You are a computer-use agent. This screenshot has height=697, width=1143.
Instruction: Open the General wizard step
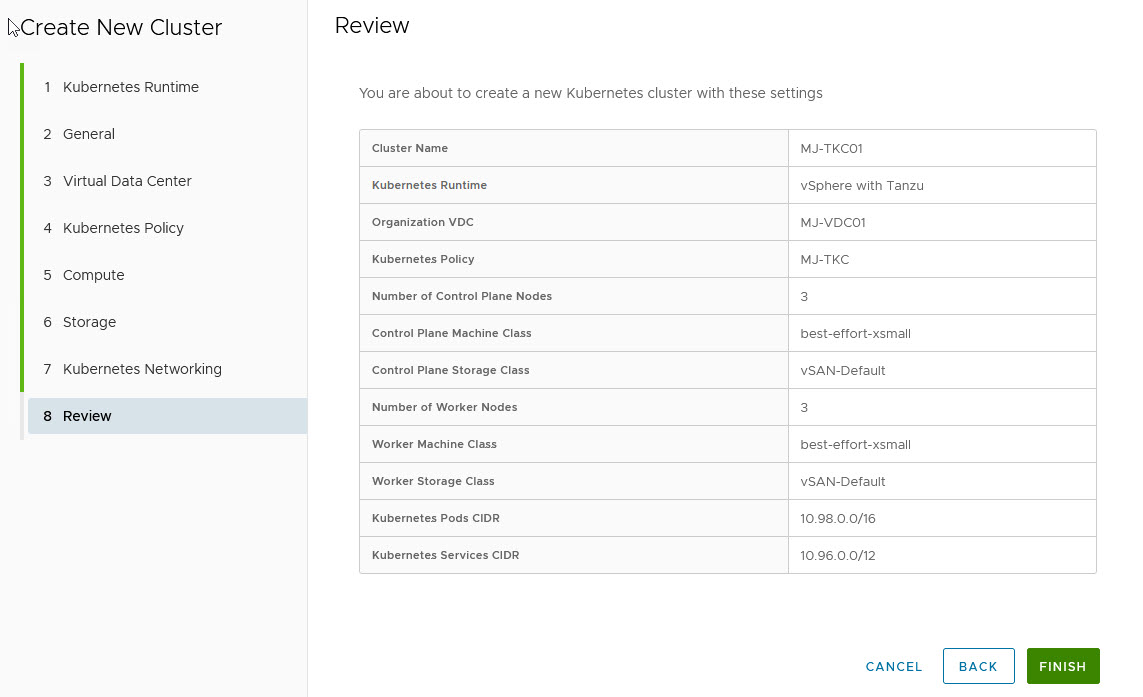pyautogui.click(x=88, y=134)
